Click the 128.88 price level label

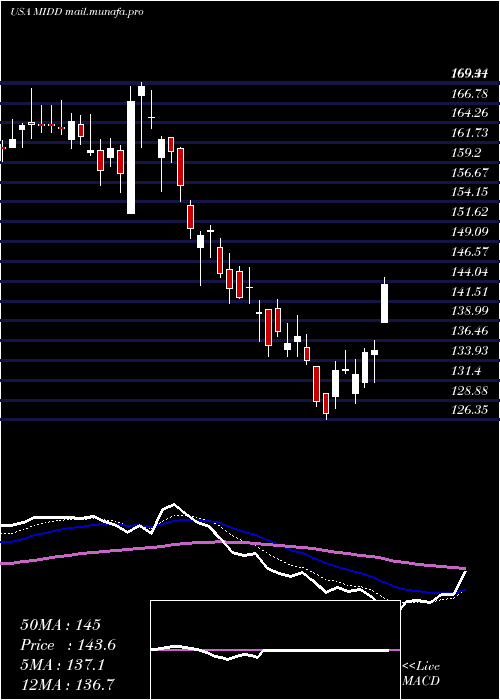click(x=470, y=391)
